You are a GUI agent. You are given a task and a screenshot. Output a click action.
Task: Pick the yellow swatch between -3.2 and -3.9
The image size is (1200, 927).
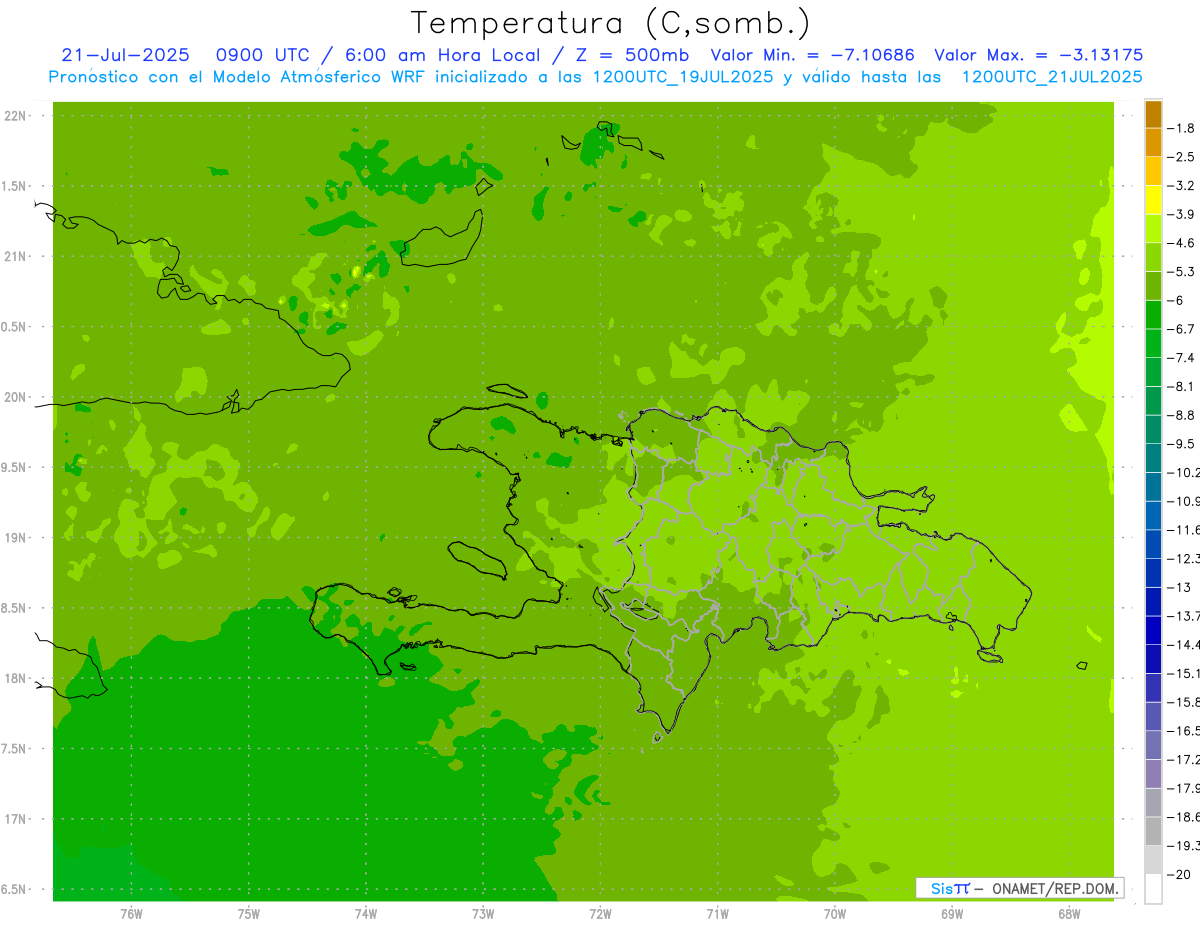[1153, 200]
